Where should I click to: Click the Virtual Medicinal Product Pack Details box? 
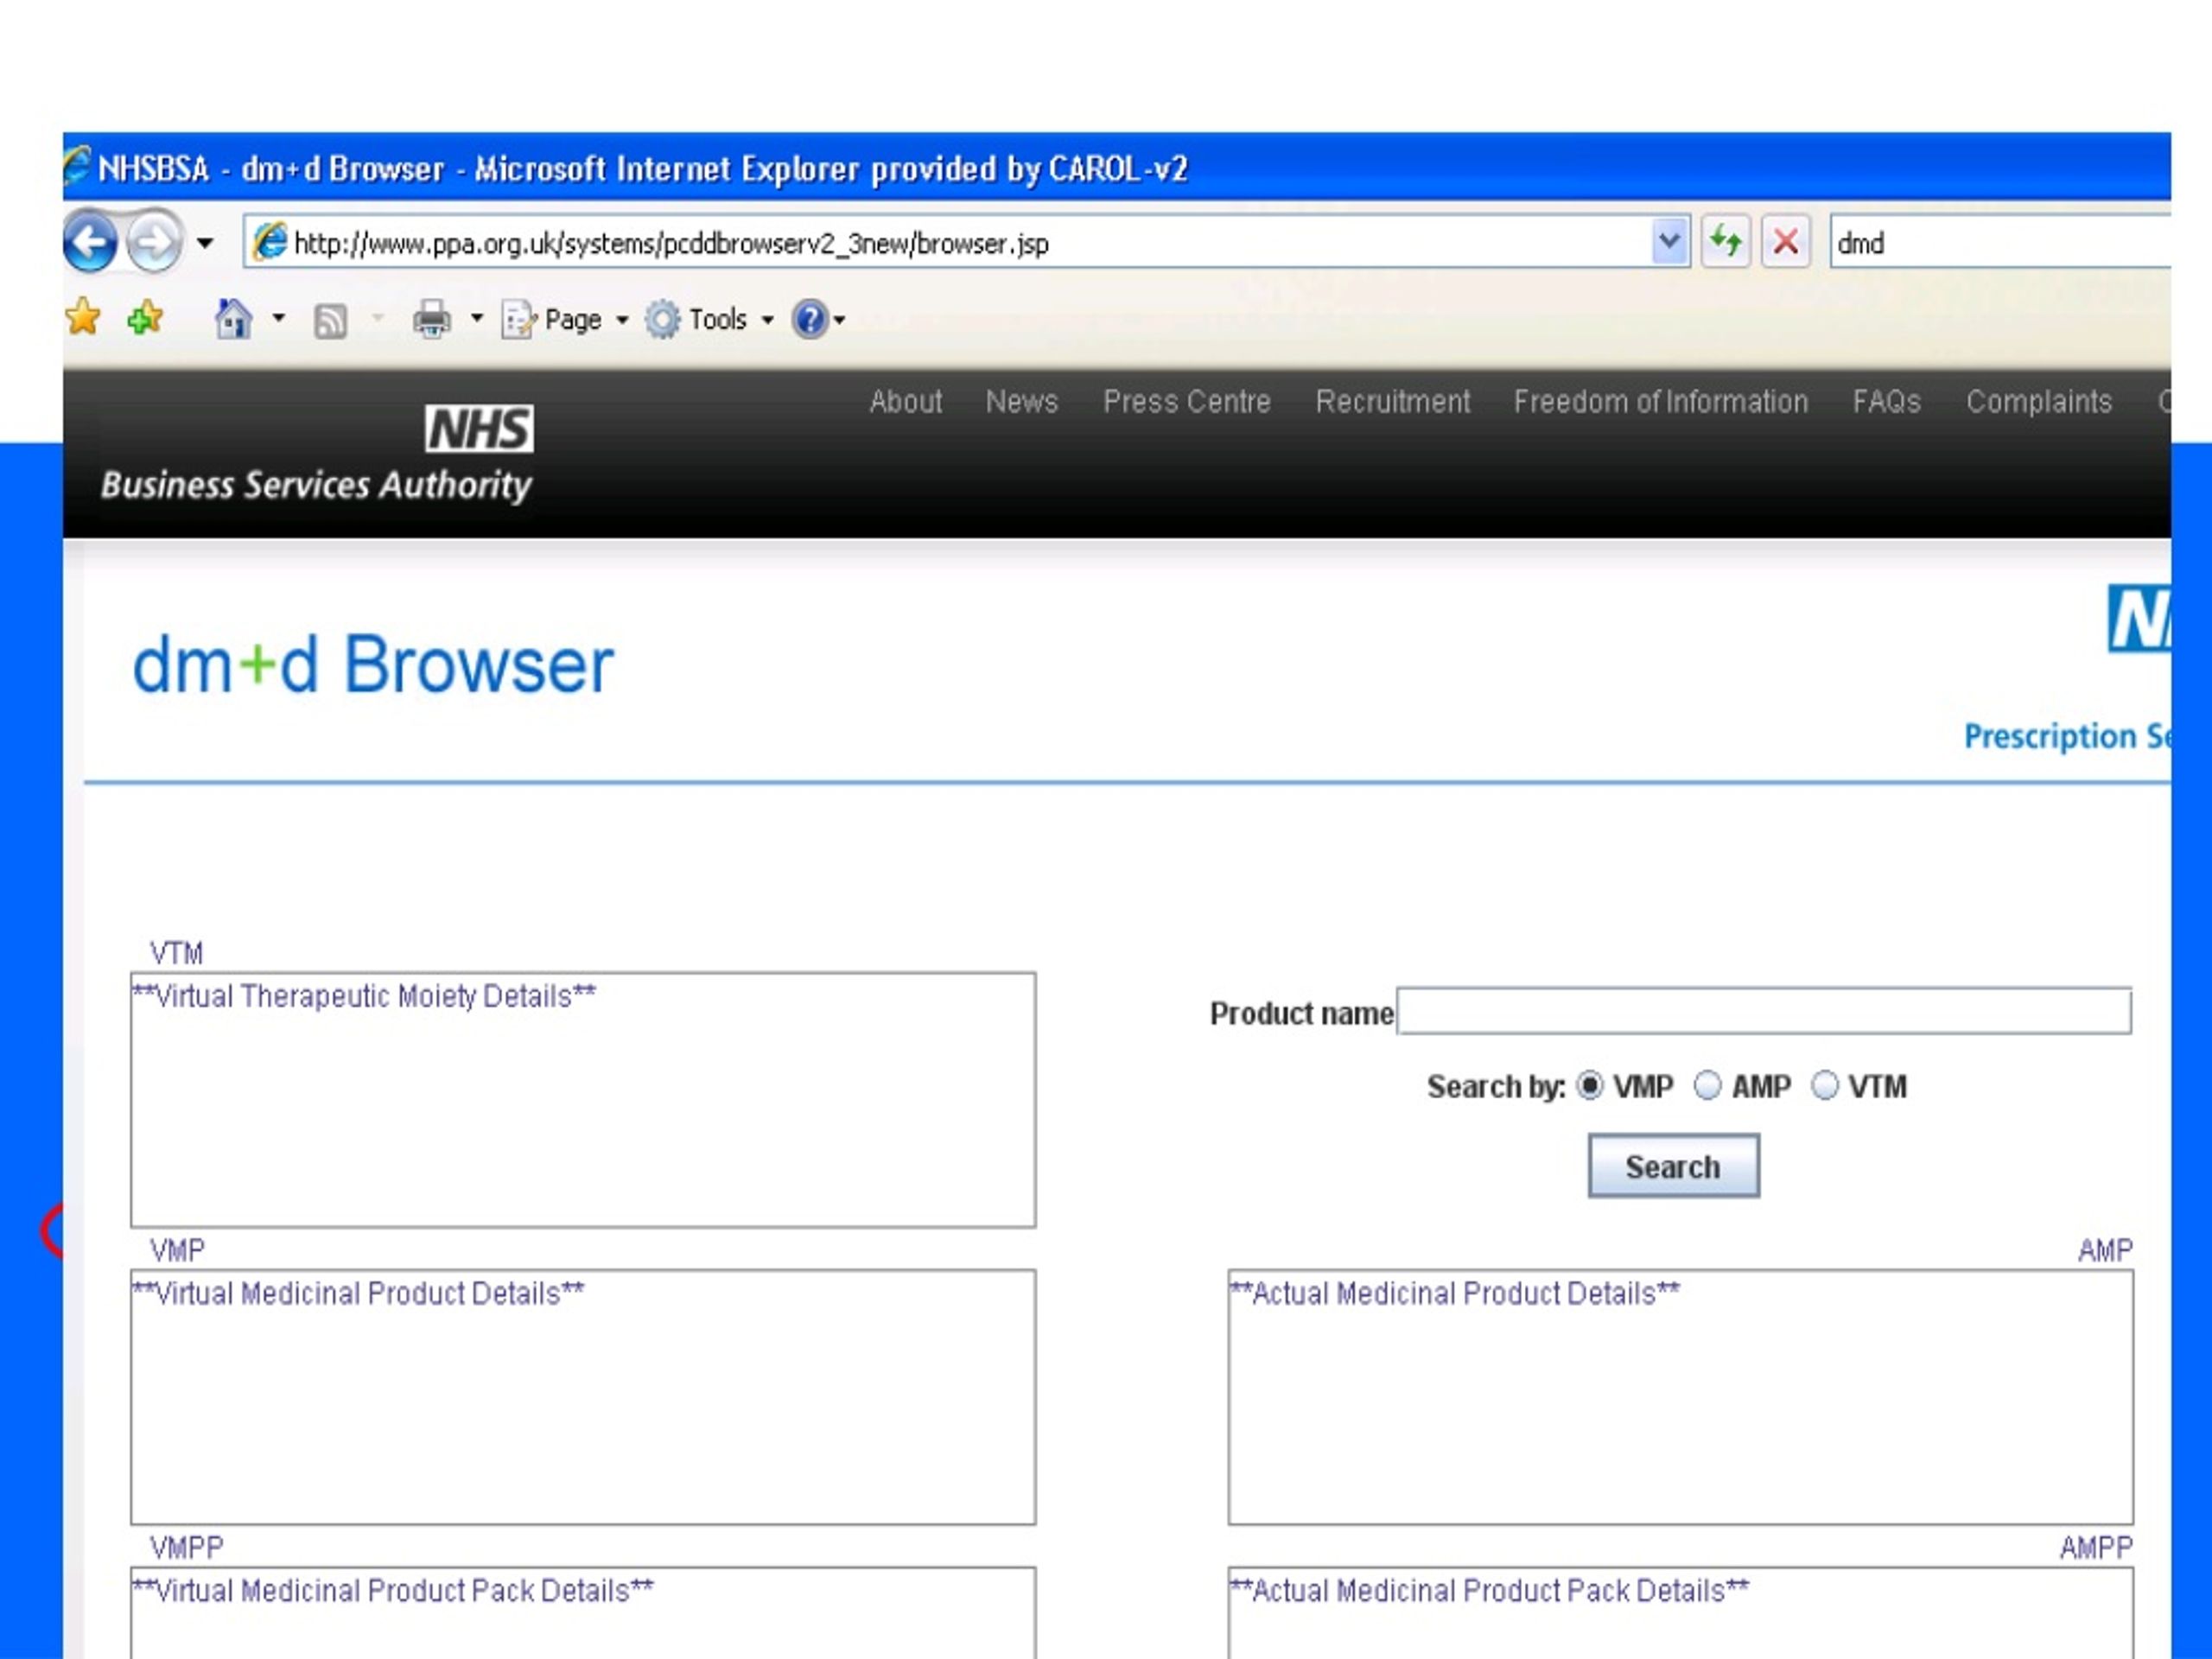583,1613
